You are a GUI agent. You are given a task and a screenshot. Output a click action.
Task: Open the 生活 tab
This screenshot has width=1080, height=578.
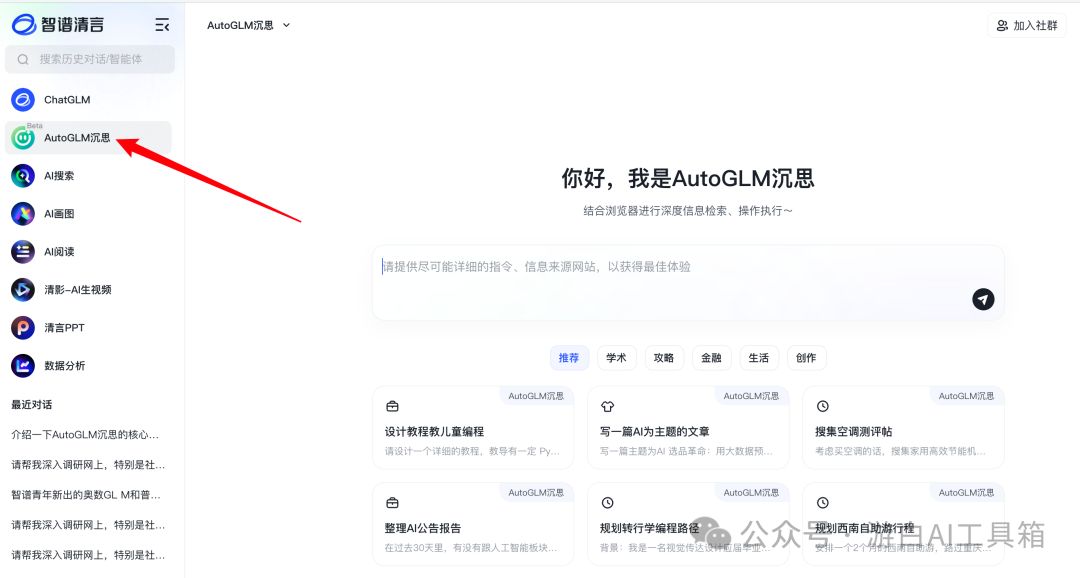pos(759,358)
